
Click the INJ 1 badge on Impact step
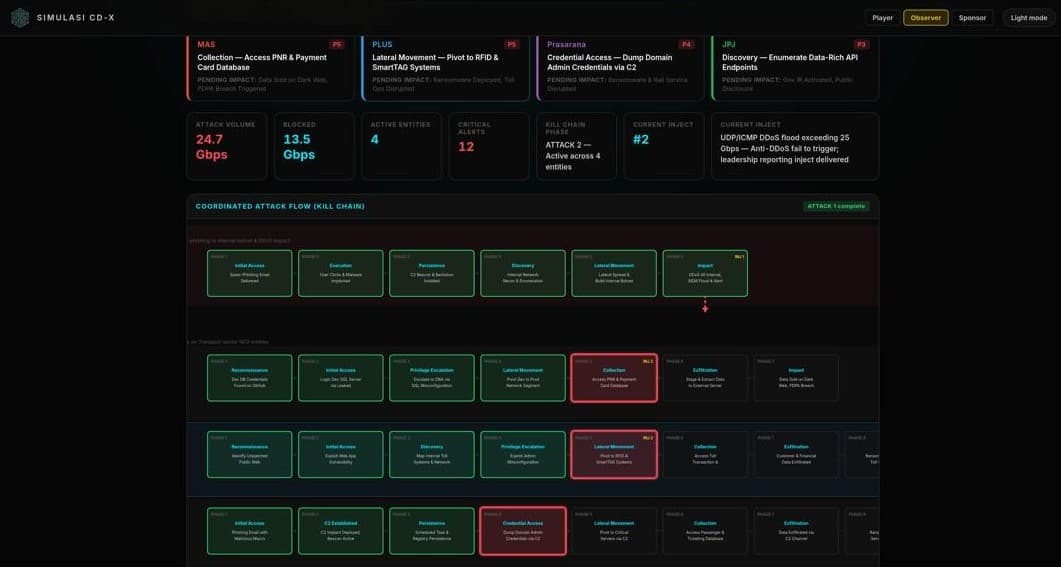[739, 257]
